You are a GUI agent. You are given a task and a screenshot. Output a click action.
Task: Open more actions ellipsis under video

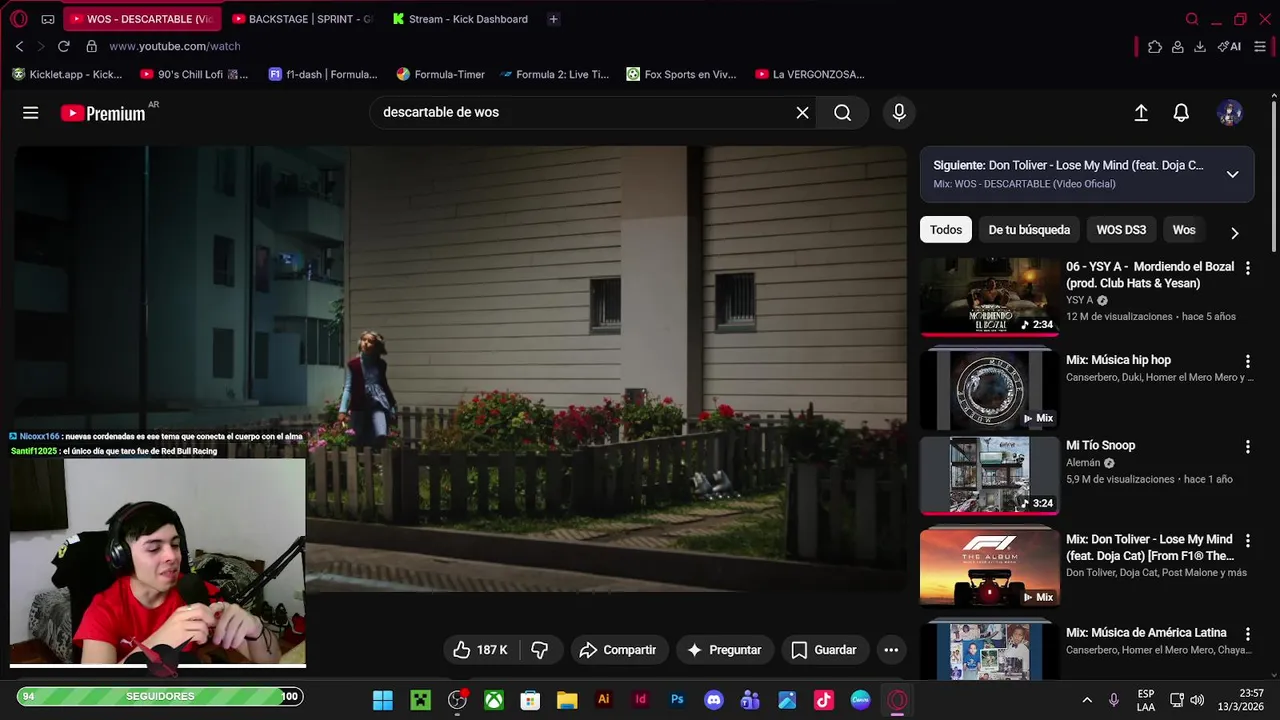[891, 650]
